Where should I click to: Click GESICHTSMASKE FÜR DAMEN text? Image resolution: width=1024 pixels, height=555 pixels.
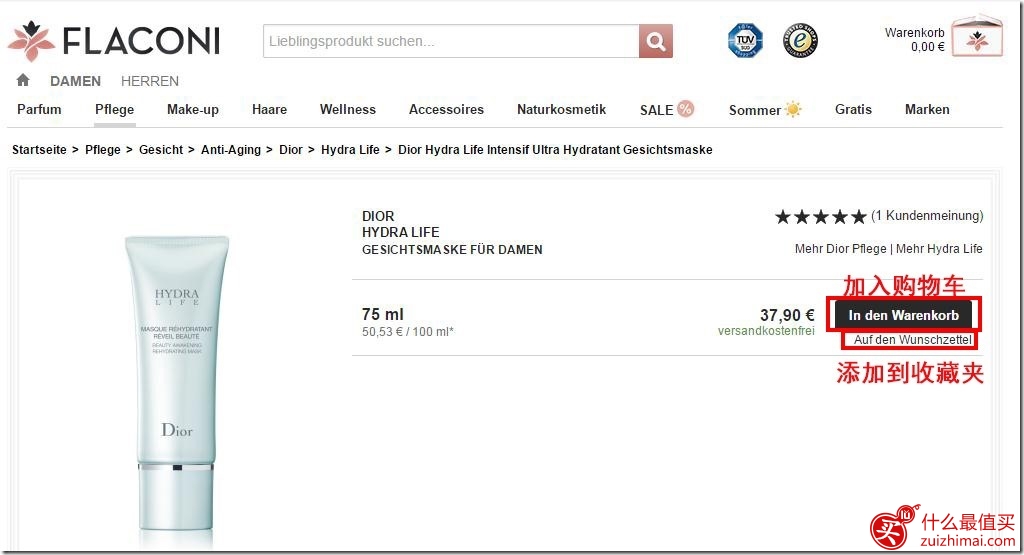(x=452, y=249)
